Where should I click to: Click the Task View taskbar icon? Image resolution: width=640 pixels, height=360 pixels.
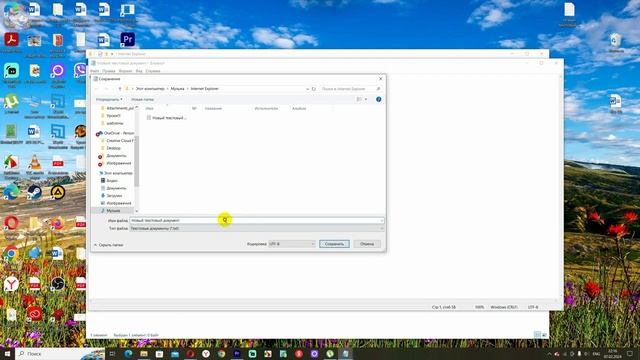pyautogui.click(x=113, y=353)
